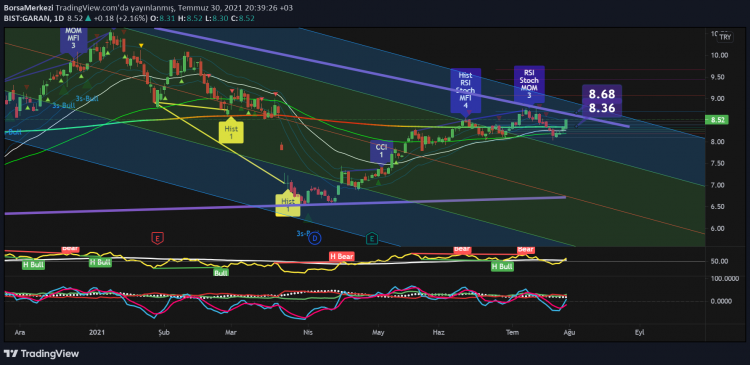Viewport: 750px width, 365px height.
Task: Click the BorsaMerkezi author name
Action: [x=29, y=8]
